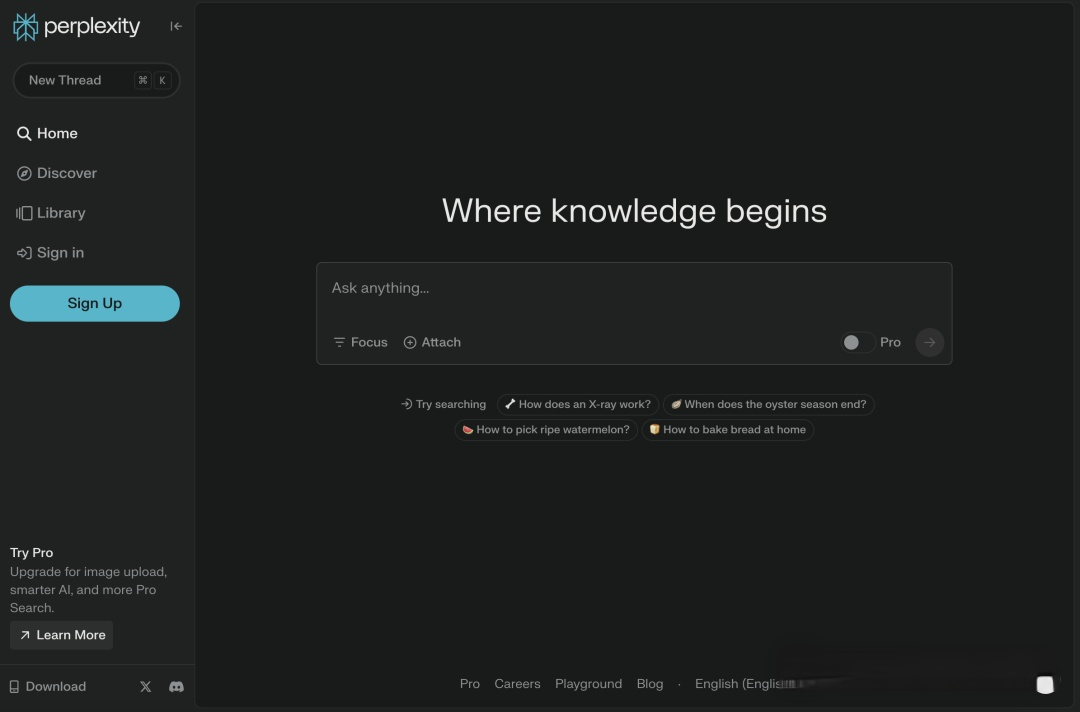
Task: Click the Download link in sidebar
Action: click(x=48, y=687)
